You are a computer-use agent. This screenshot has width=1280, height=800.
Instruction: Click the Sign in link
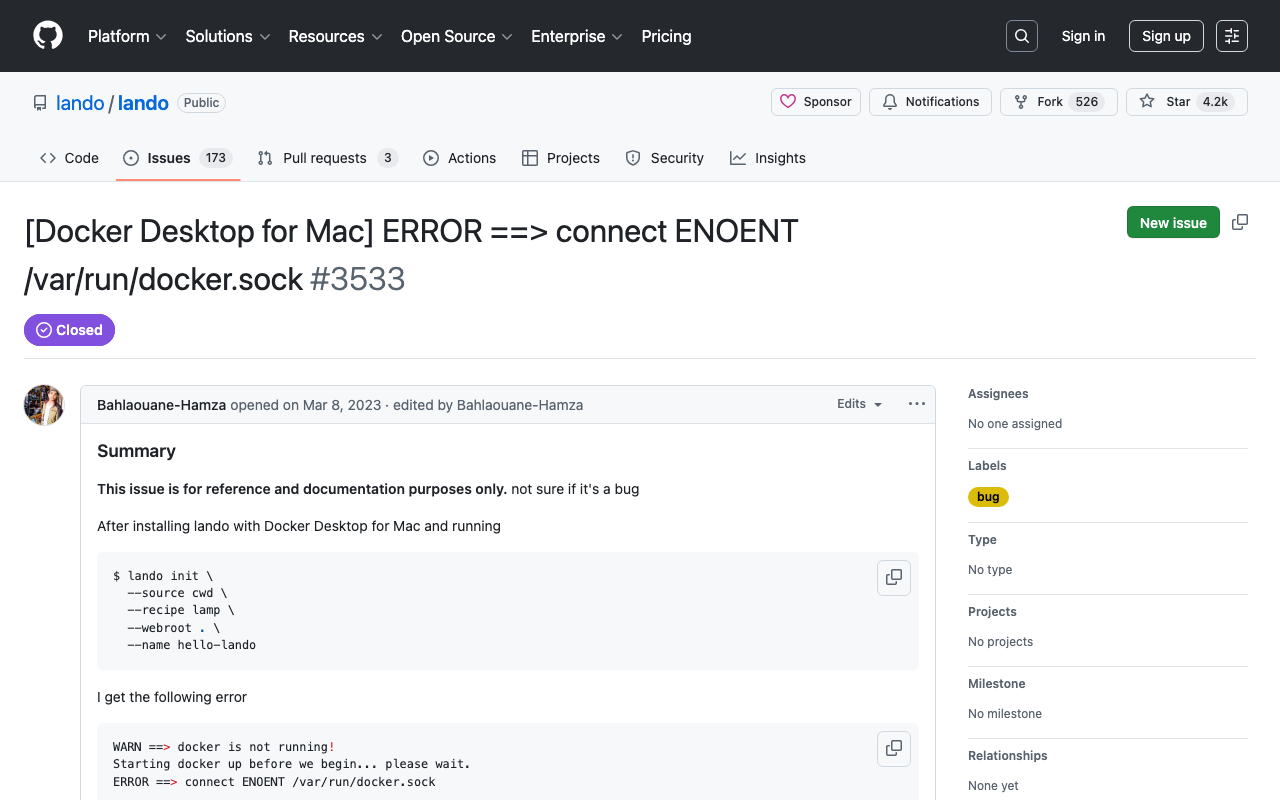(x=1083, y=36)
